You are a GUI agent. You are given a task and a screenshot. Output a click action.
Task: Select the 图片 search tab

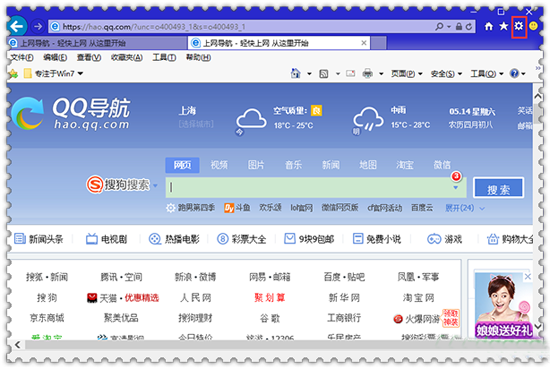[256, 165]
